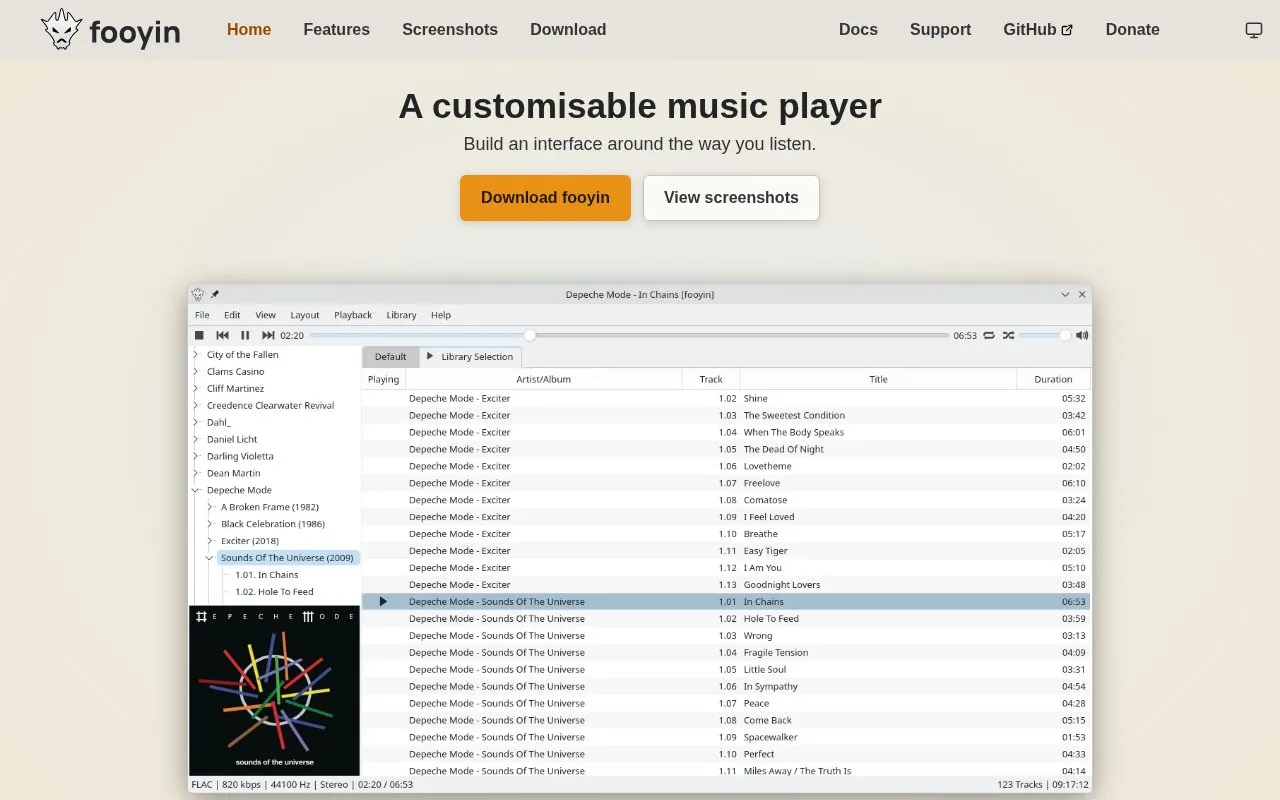Expand the A Broken Frame (1982) album

[210, 508]
